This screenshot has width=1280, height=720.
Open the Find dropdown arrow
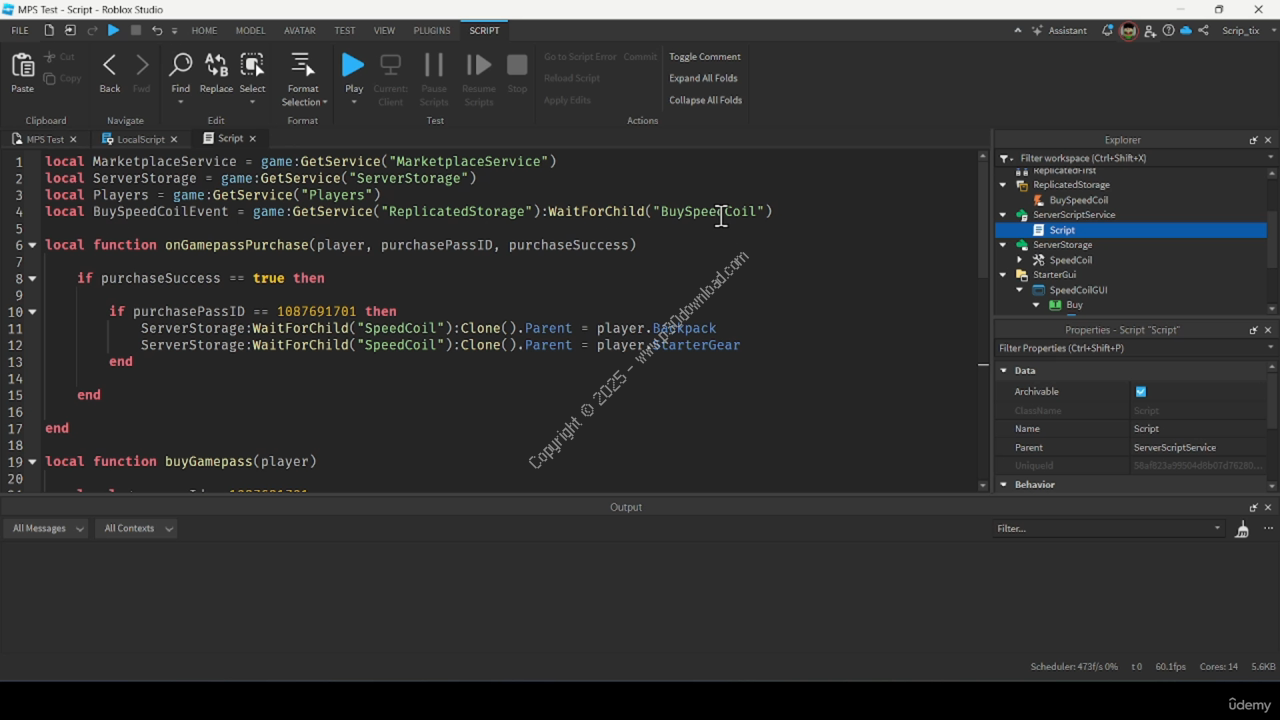(181, 102)
